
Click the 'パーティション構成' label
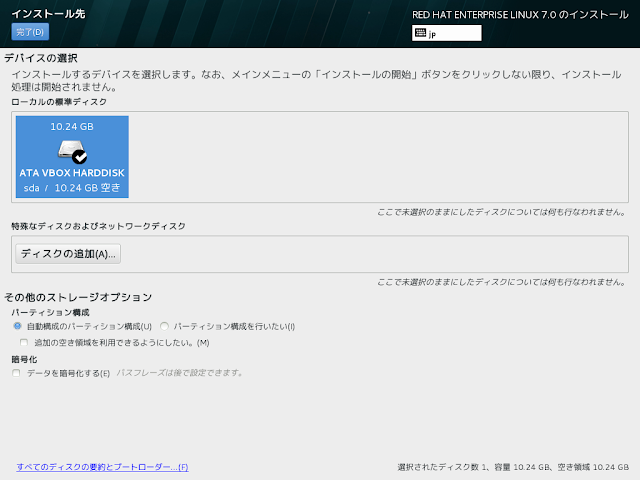(50, 313)
